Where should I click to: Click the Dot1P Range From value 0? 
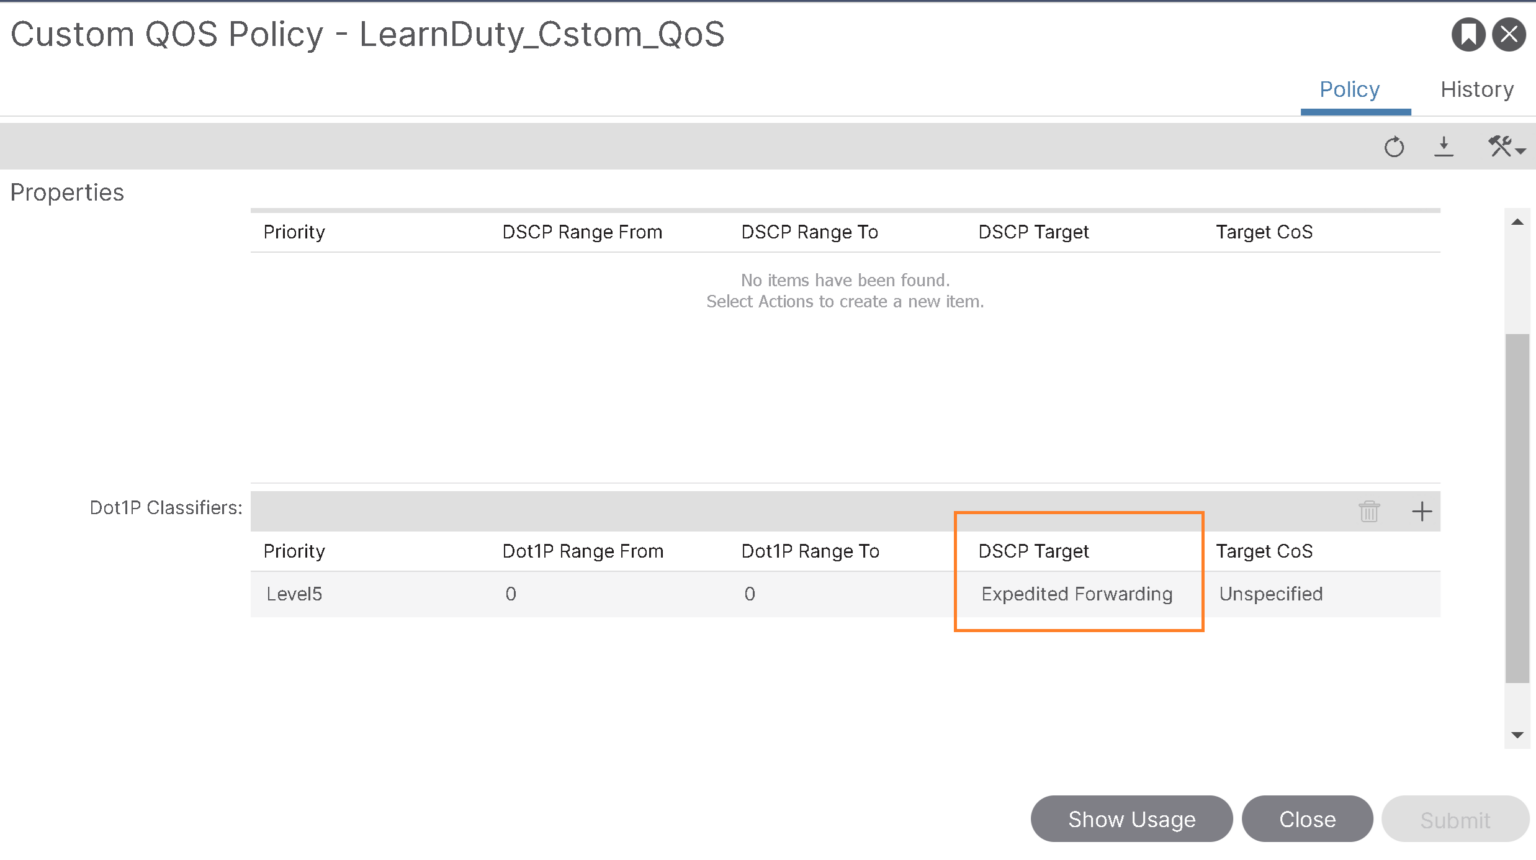[x=510, y=593]
